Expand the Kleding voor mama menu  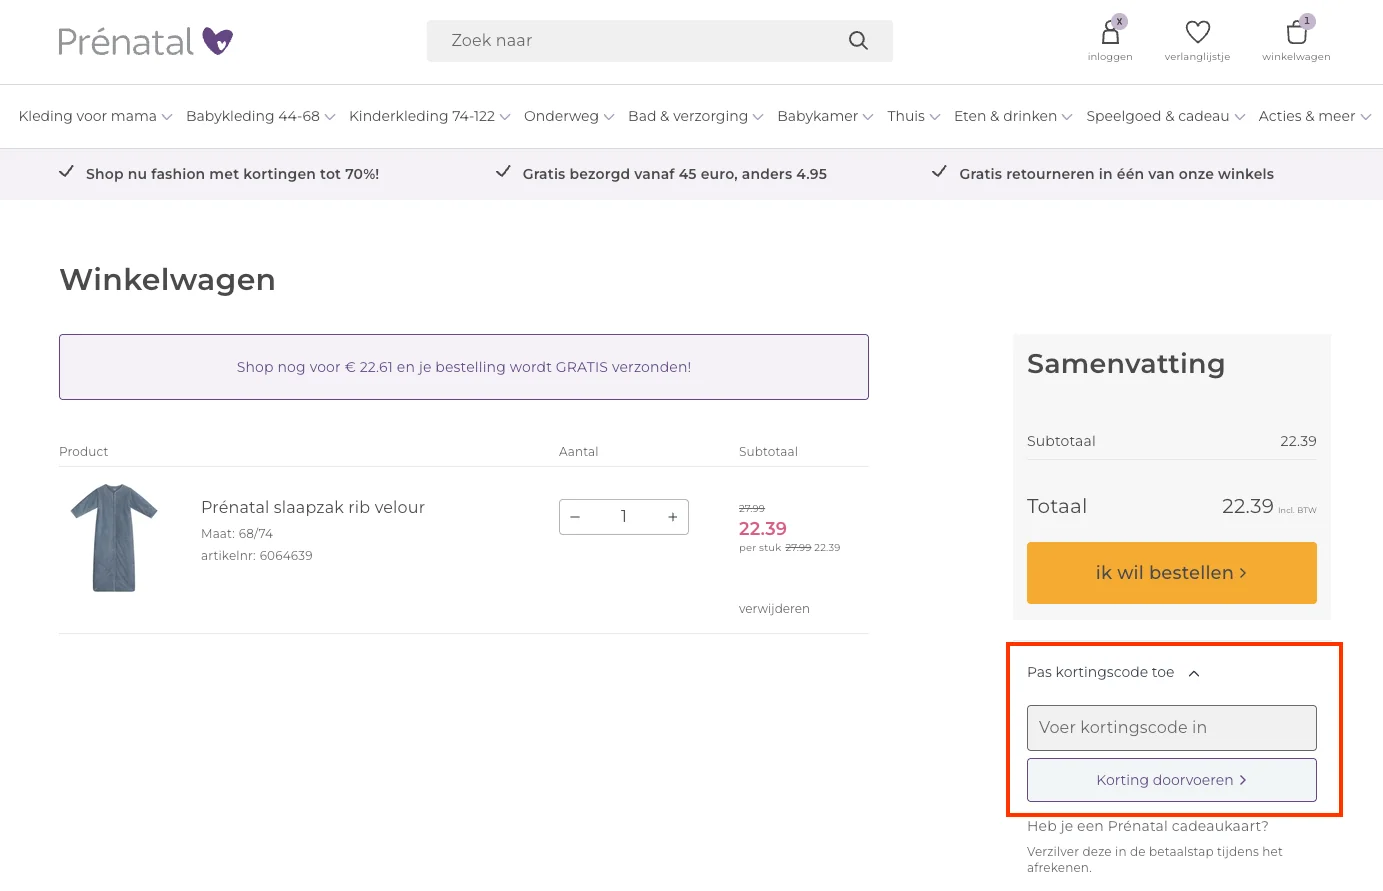pyautogui.click(x=95, y=116)
